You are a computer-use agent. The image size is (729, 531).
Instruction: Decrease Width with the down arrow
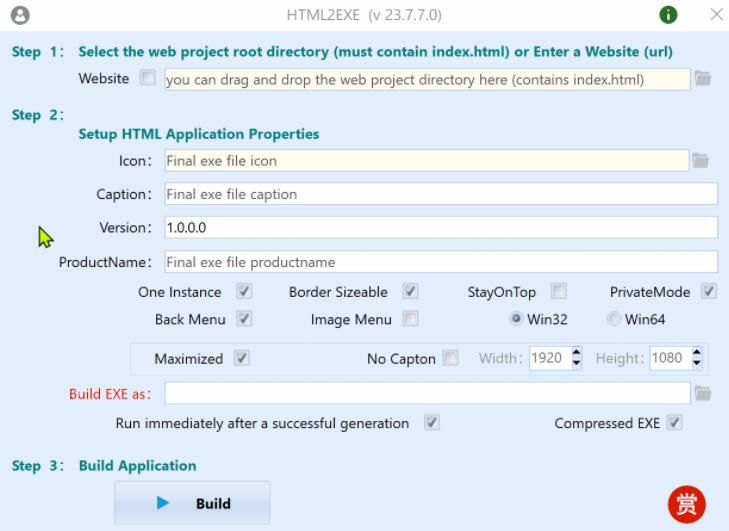coord(577,363)
